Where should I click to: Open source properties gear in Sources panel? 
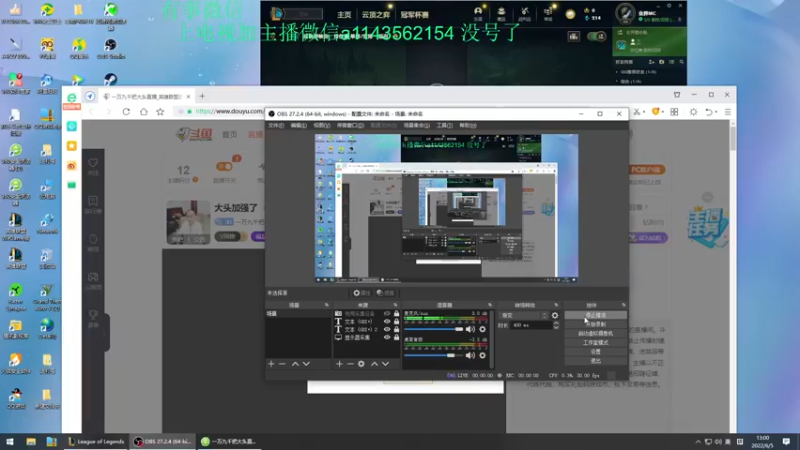(x=361, y=364)
